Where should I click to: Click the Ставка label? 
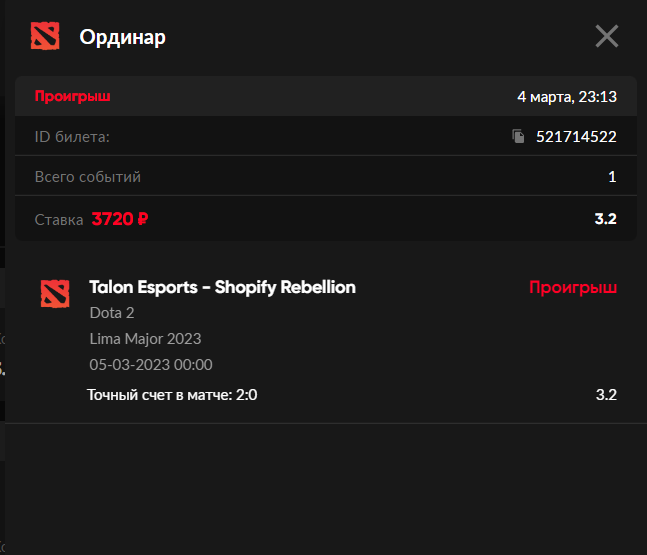59,219
